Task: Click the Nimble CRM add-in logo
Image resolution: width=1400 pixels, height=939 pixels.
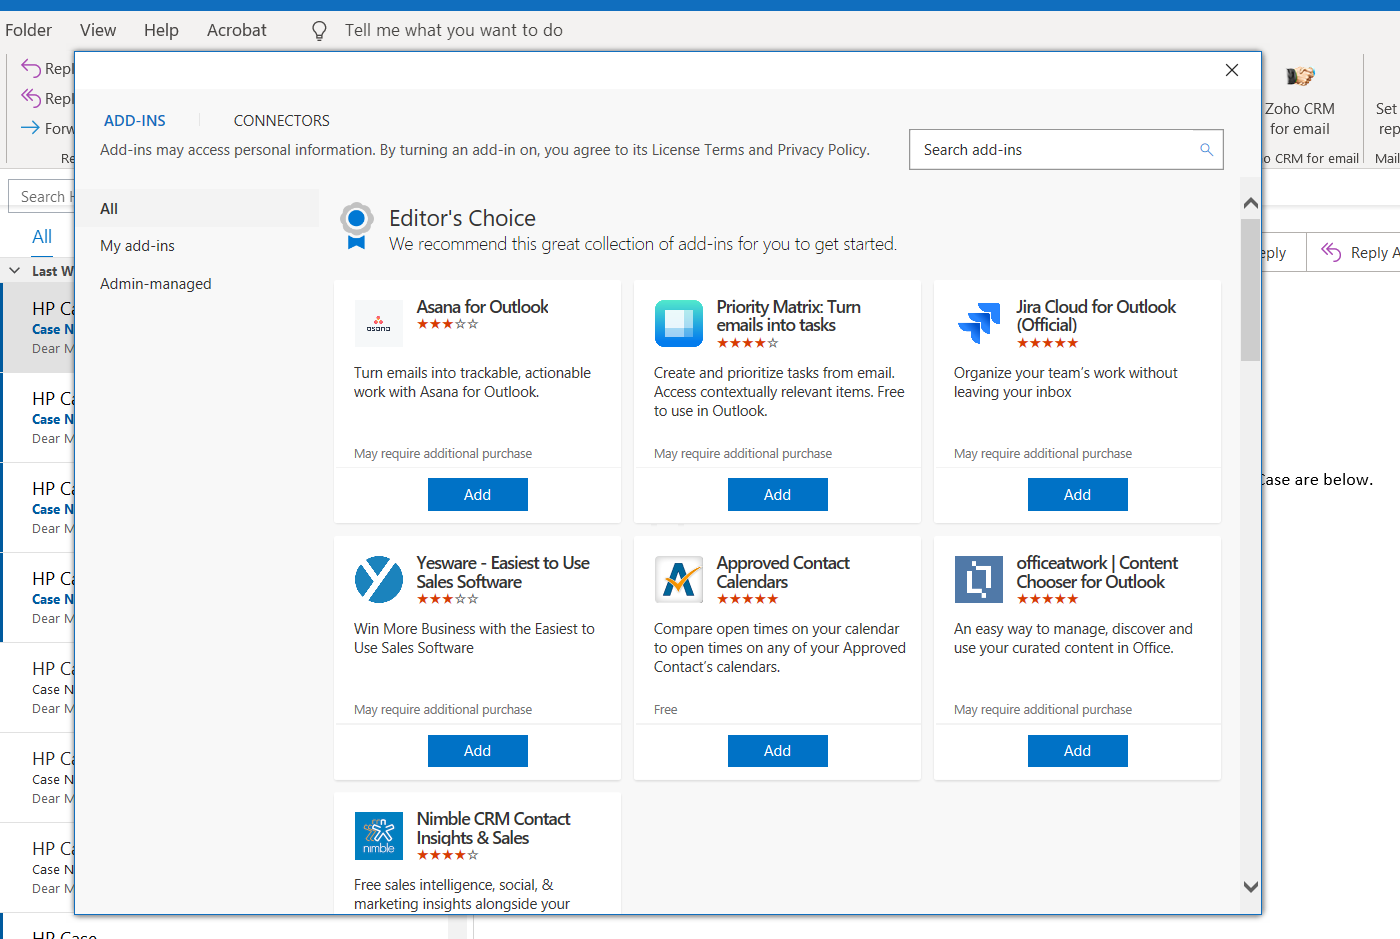Action: 379,836
